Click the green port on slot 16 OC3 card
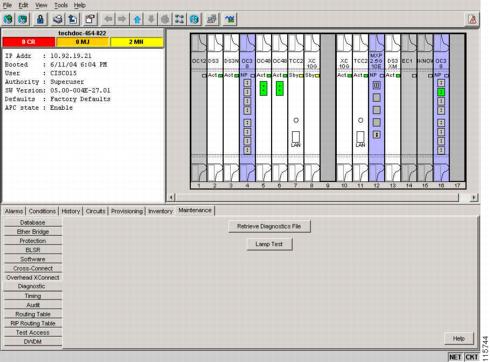The width and height of the screenshot is (490, 362). 441,92
